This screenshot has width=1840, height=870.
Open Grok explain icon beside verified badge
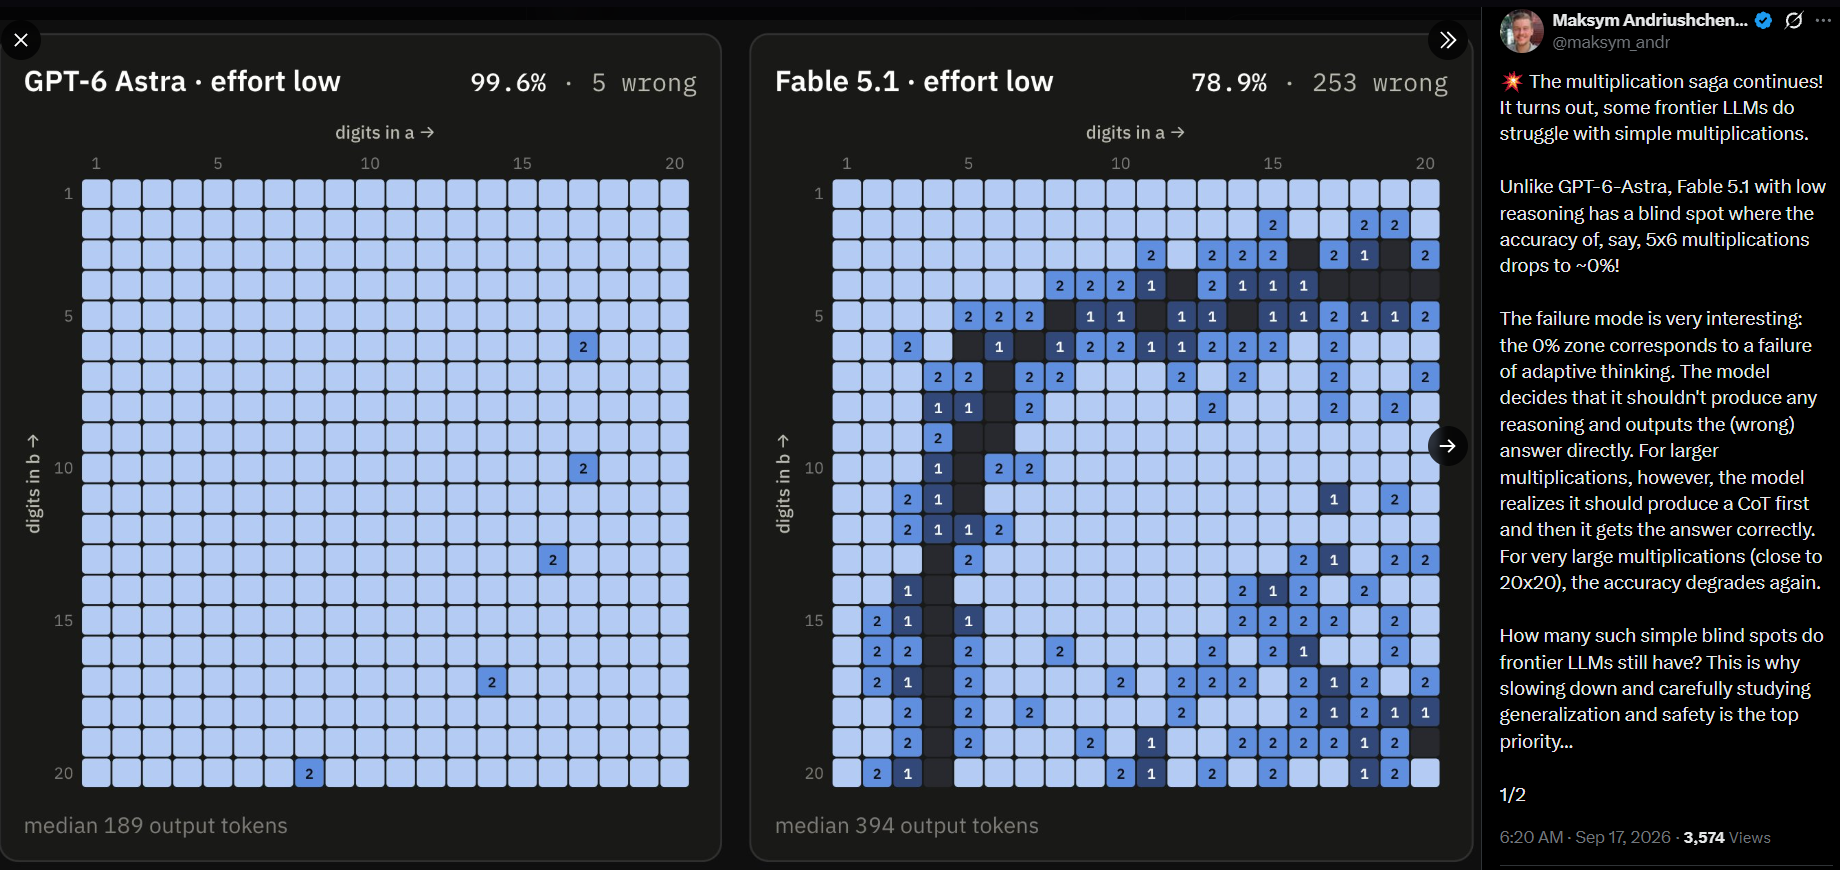click(1794, 20)
